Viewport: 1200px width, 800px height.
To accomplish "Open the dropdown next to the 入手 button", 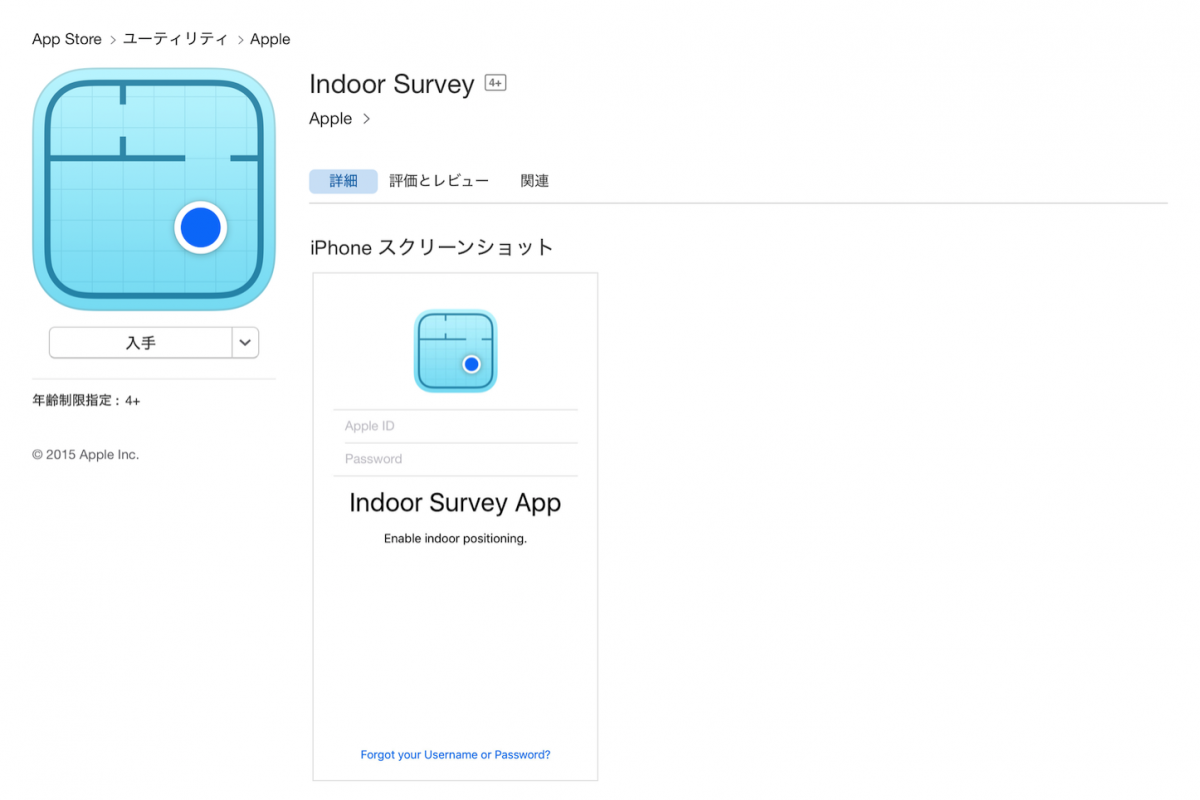I will pos(245,342).
